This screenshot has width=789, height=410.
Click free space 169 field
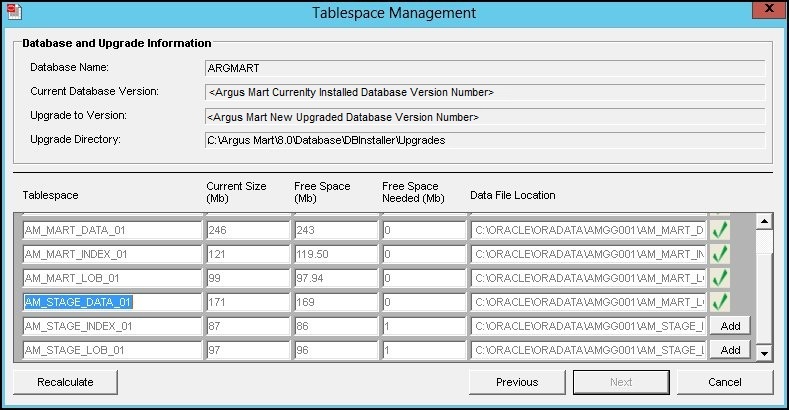tap(336, 302)
